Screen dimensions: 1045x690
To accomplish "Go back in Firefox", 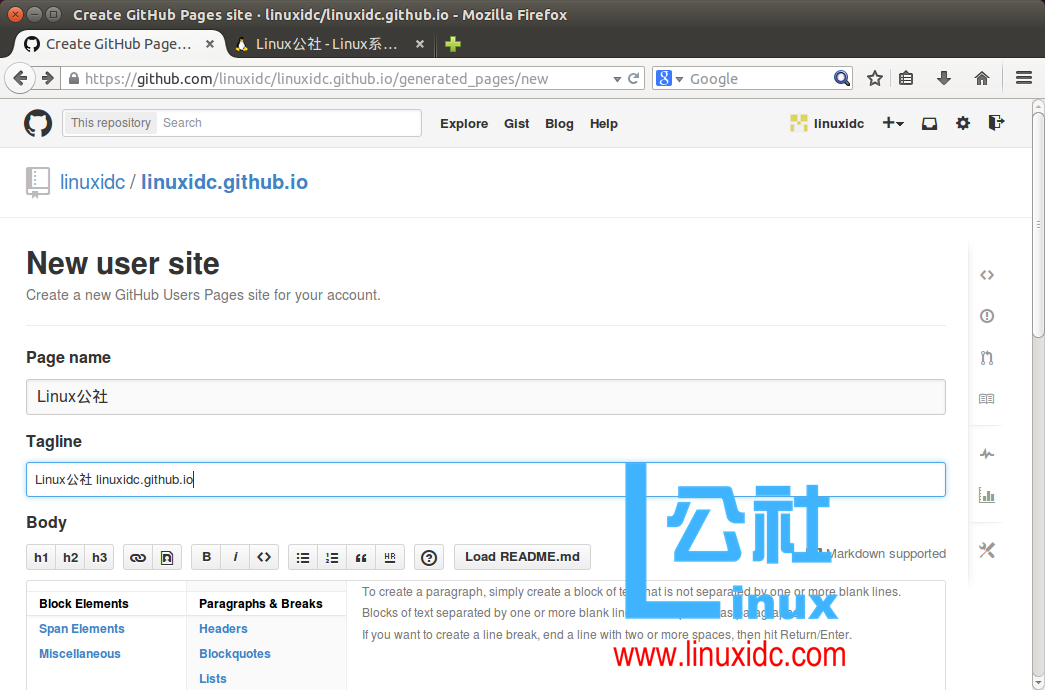I will coord(20,79).
